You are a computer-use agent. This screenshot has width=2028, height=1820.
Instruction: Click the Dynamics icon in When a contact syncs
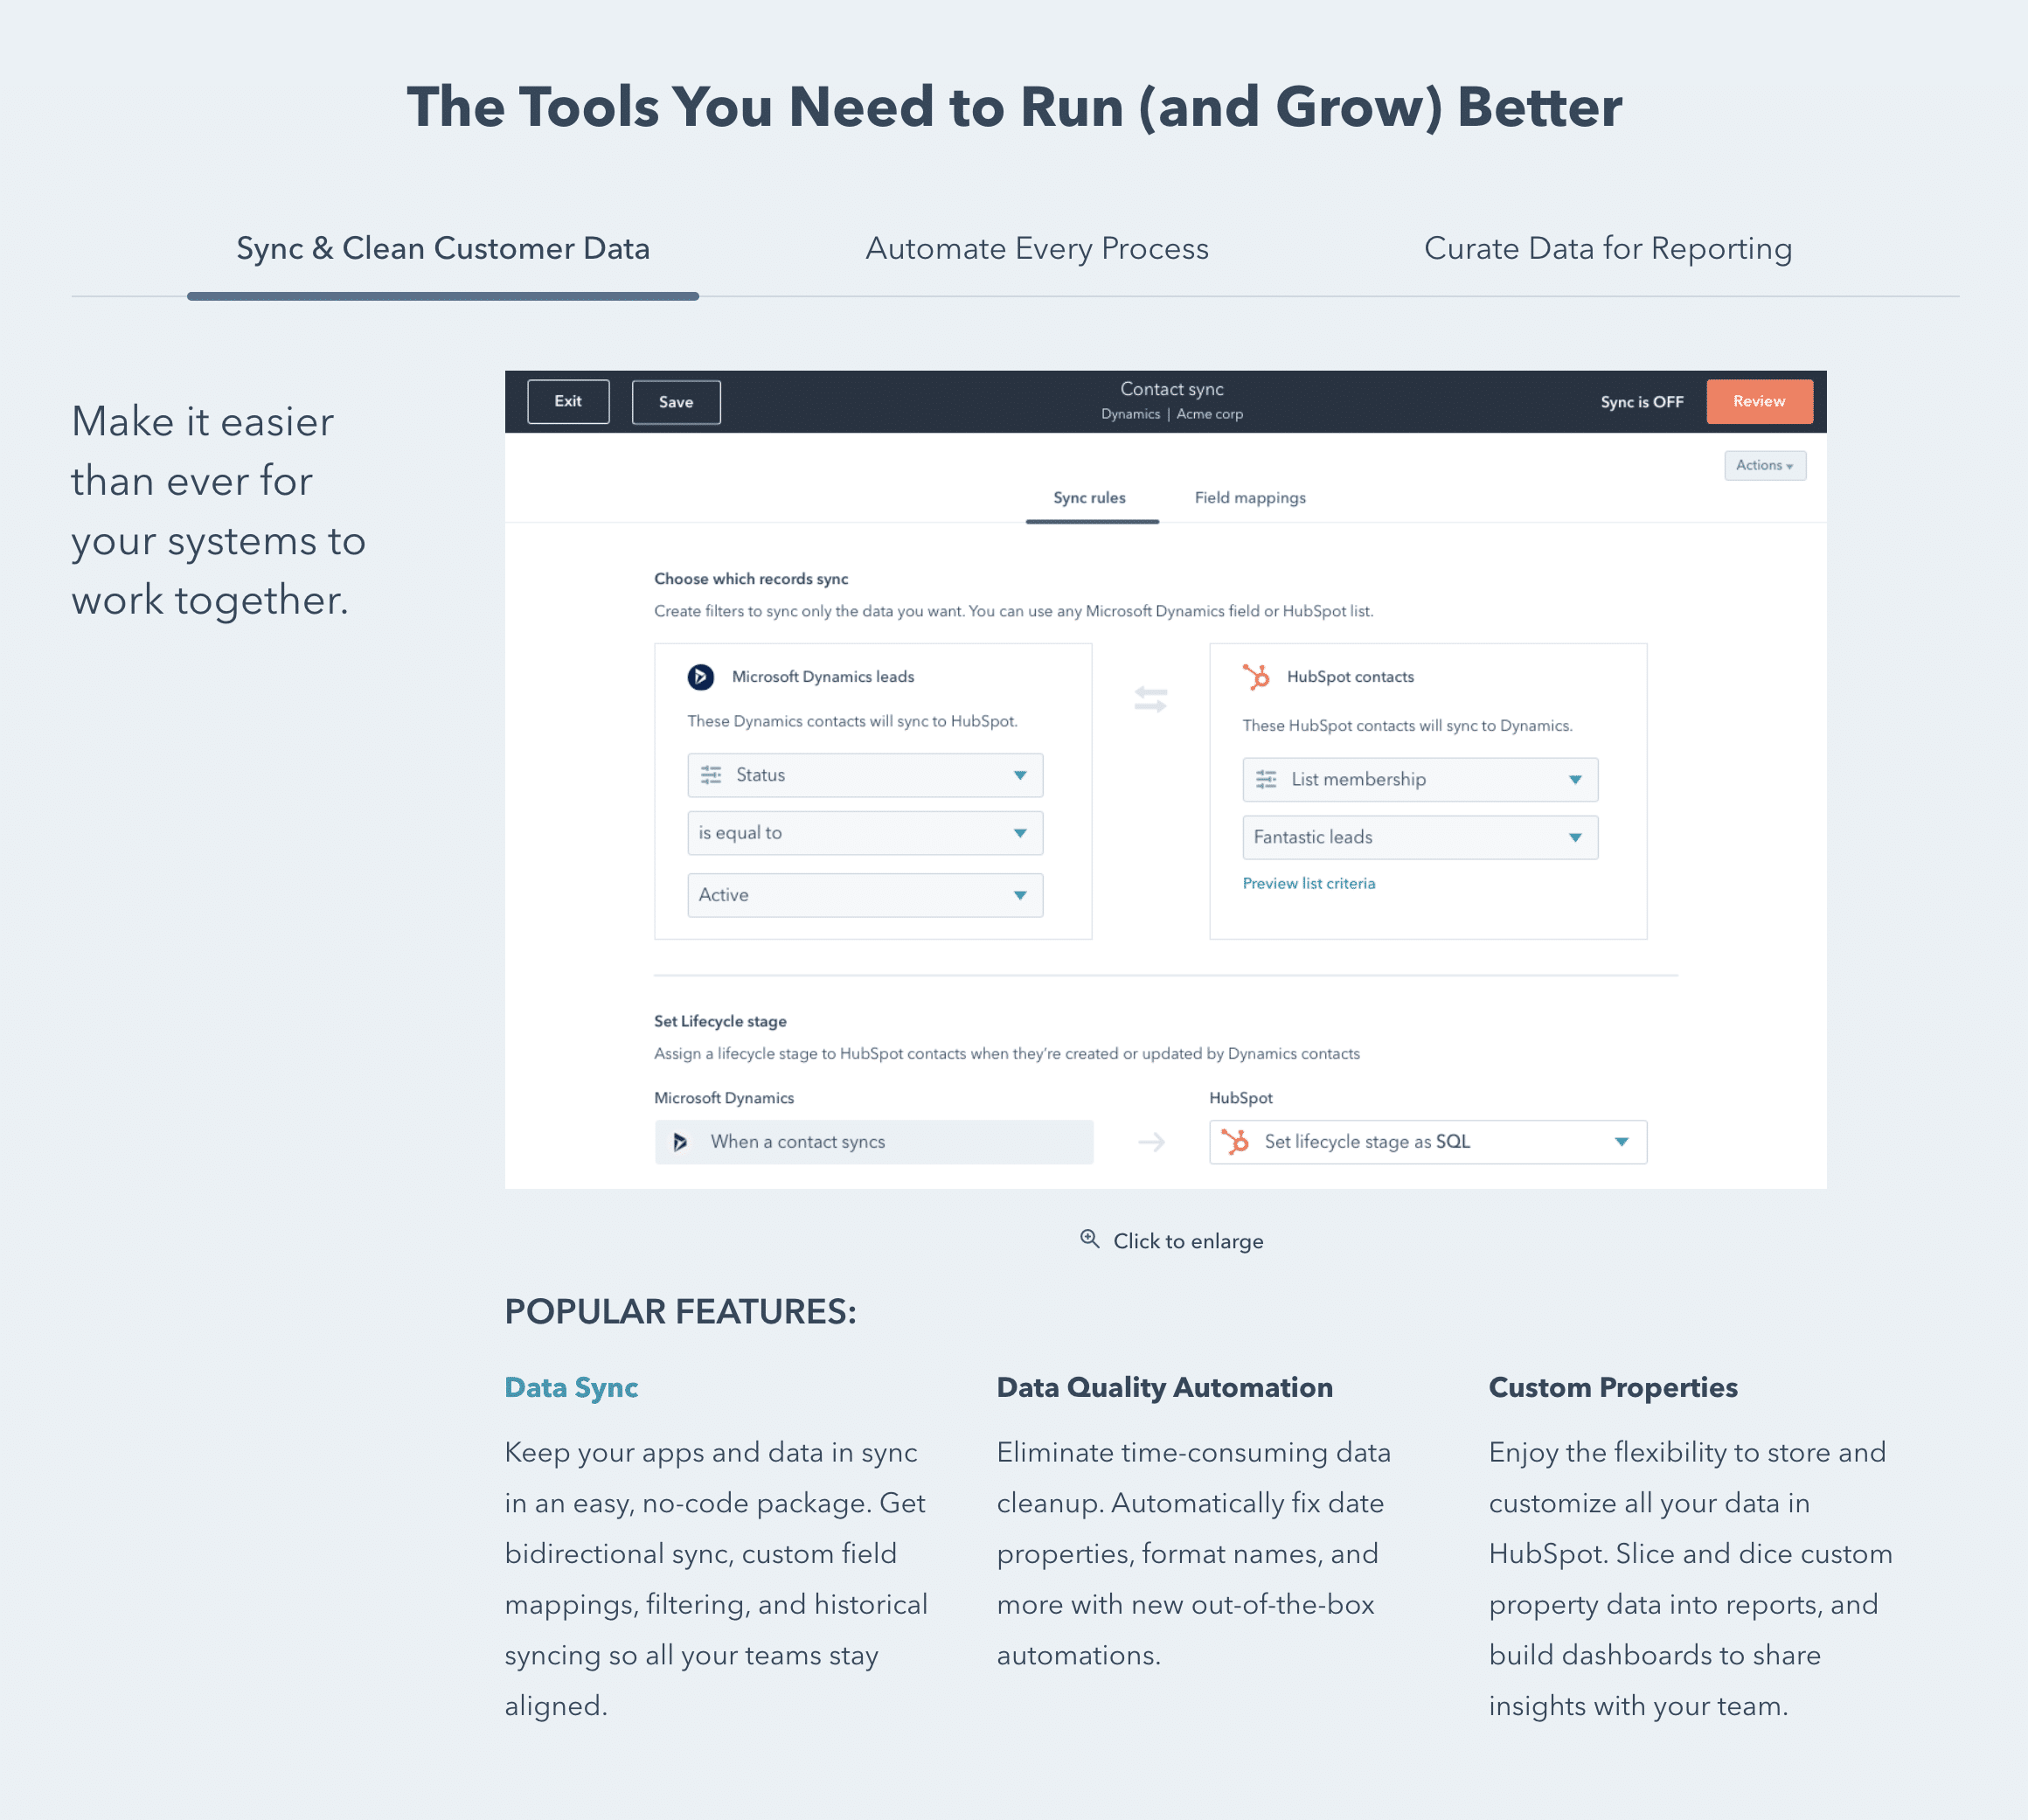[x=680, y=1142]
